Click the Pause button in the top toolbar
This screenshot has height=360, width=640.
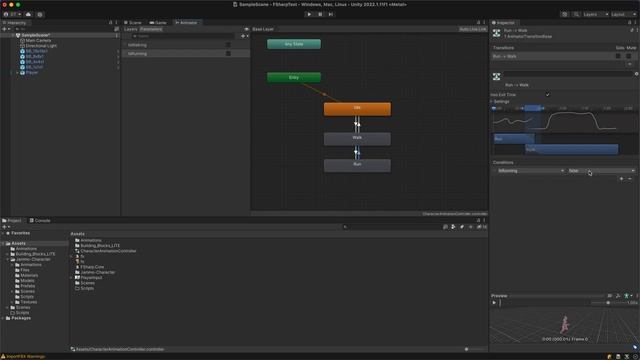pos(320,14)
